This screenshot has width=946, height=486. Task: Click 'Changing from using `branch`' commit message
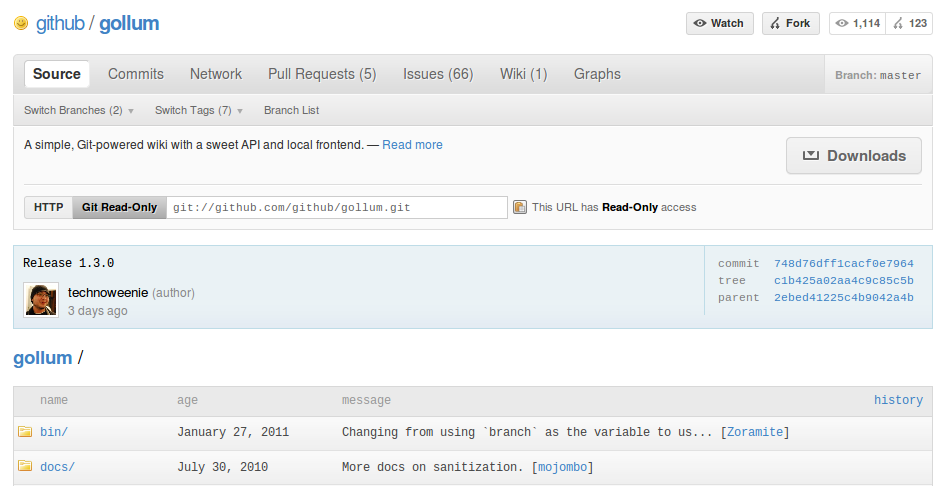[527, 432]
